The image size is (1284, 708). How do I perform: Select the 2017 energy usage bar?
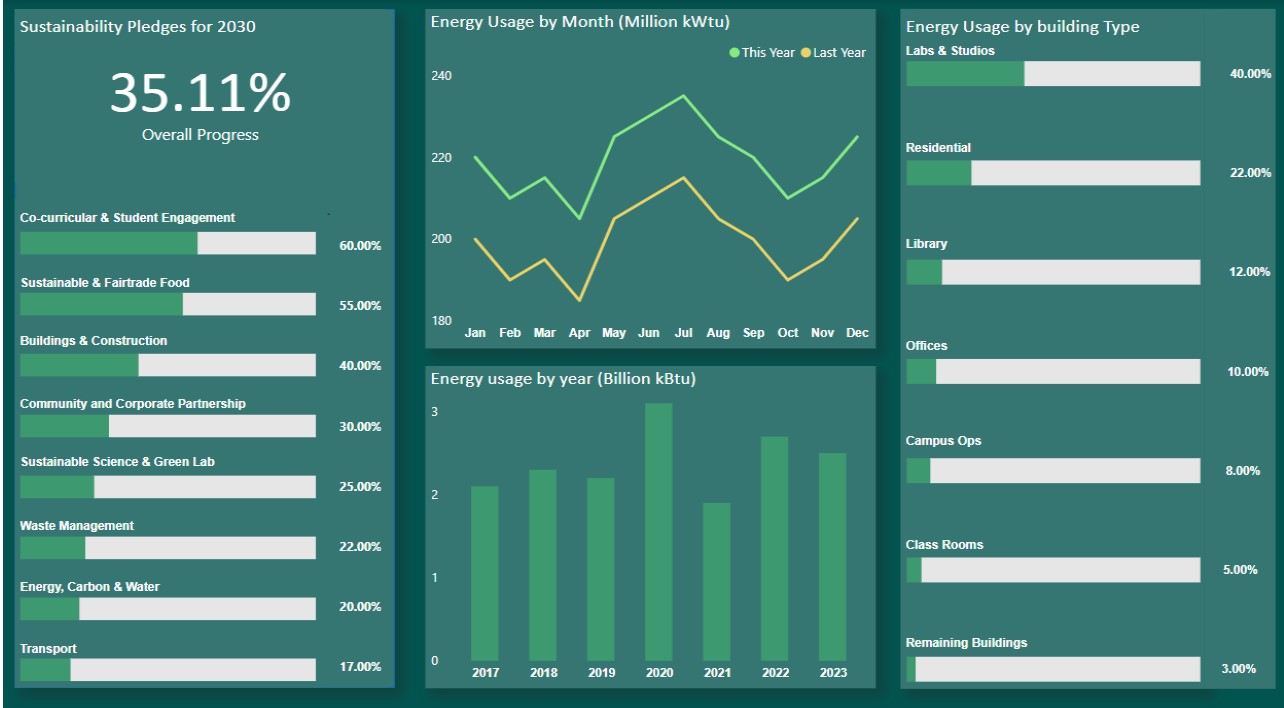click(x=485, y=573)
